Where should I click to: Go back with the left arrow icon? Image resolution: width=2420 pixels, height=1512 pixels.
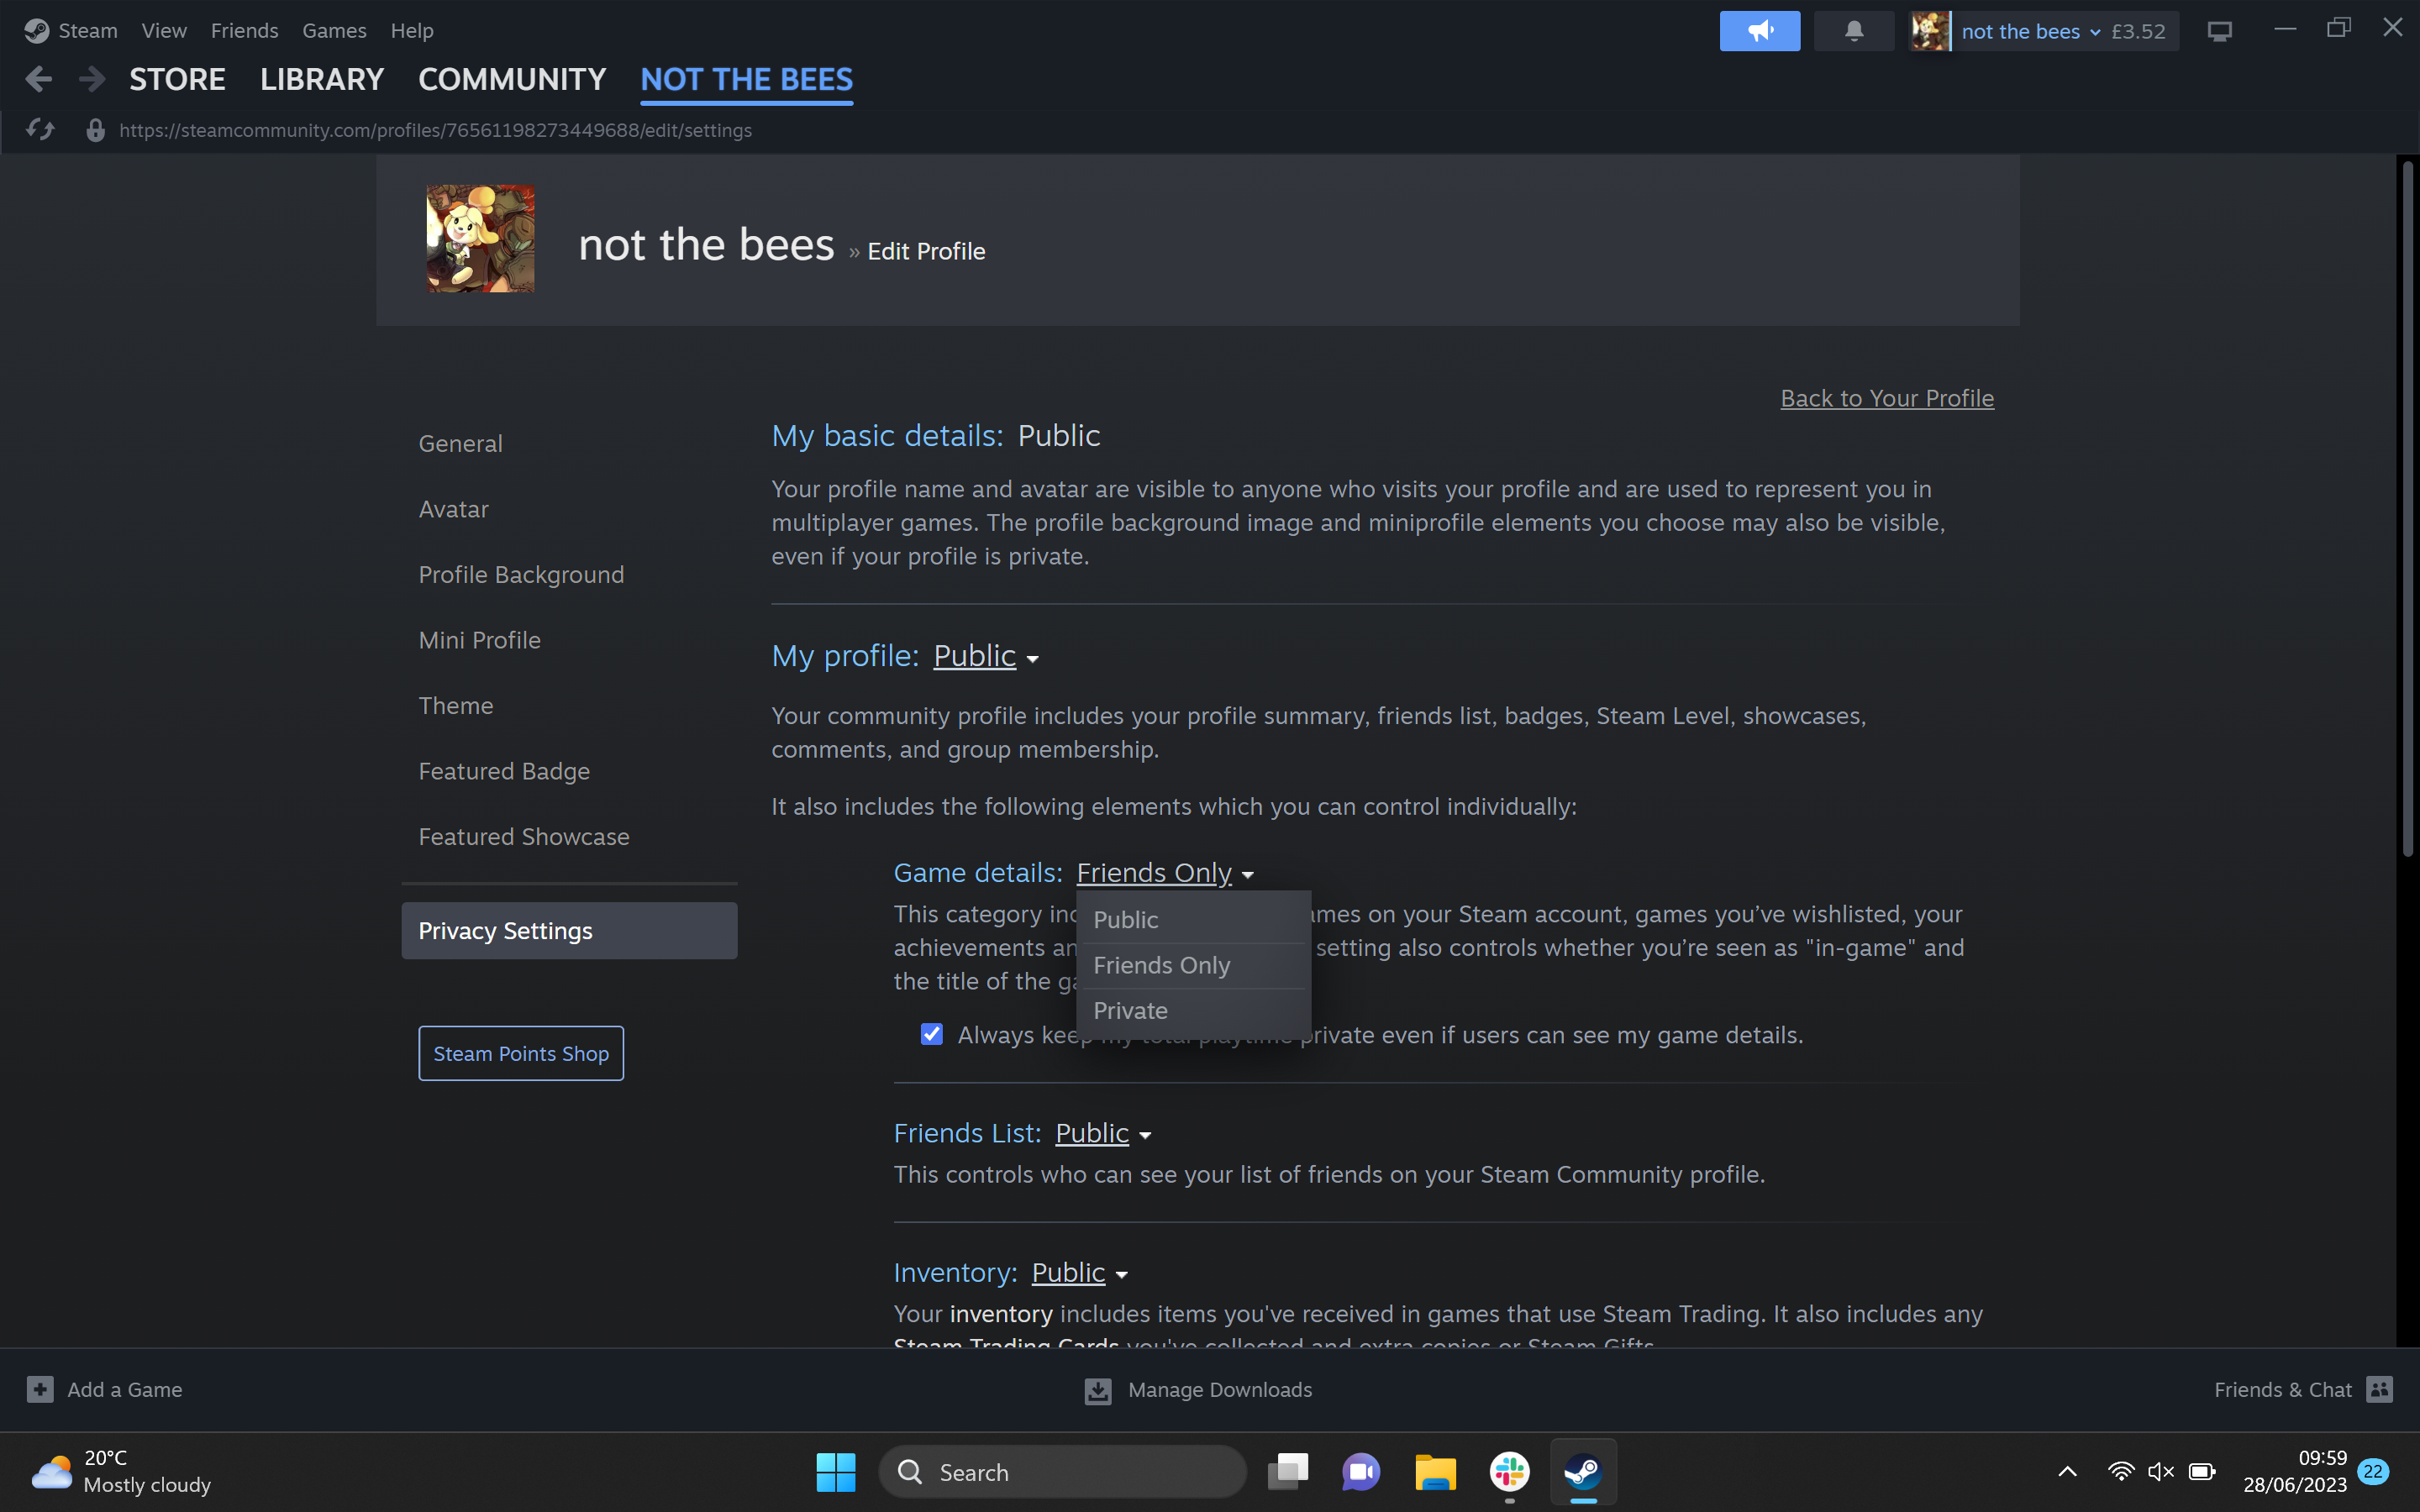(38, 79)
